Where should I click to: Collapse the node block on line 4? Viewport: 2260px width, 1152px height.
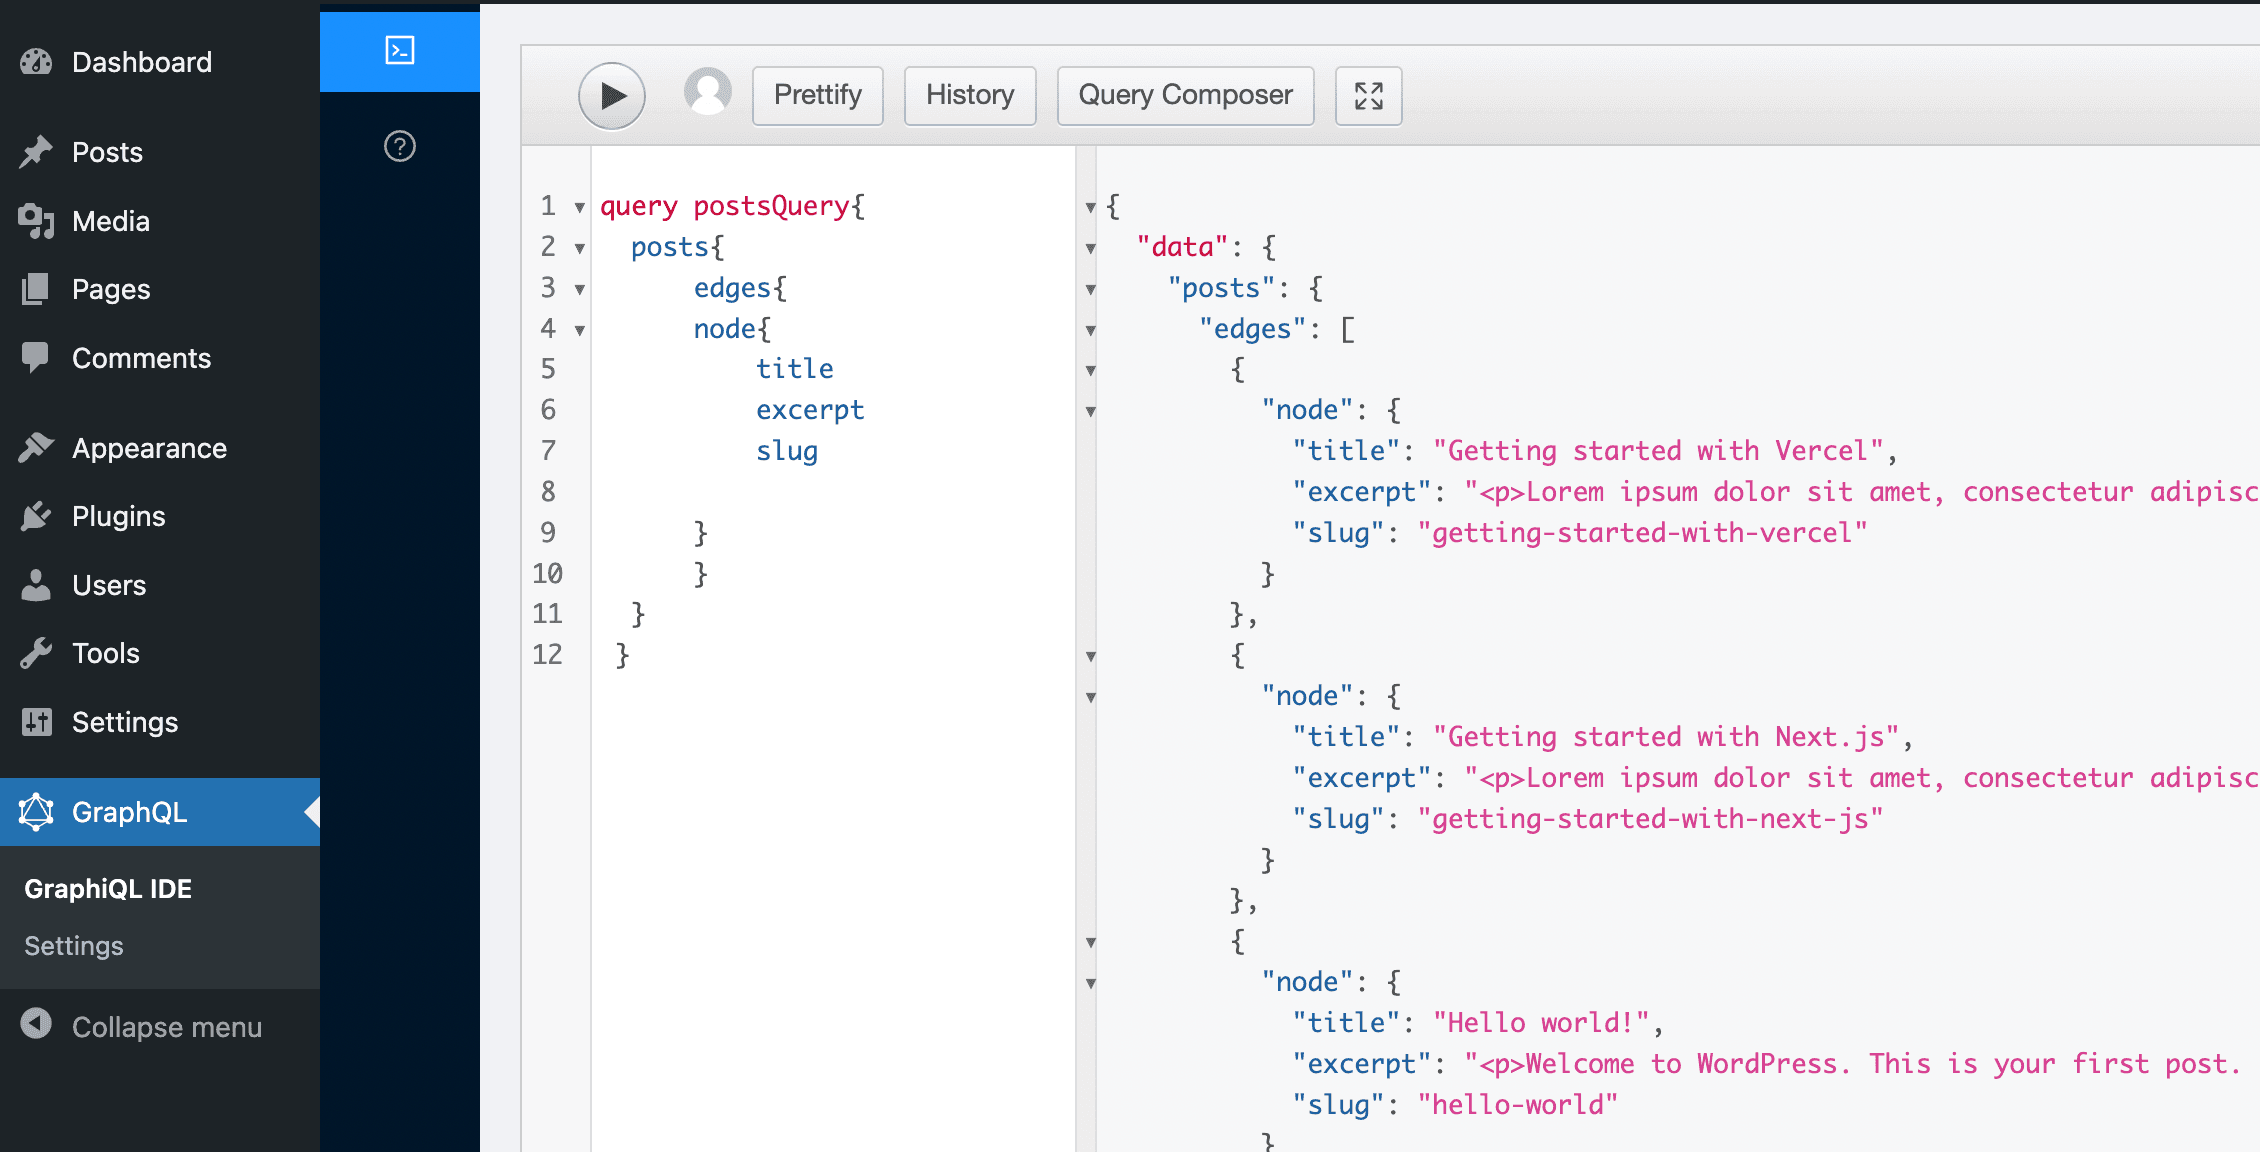pos(580,330)
